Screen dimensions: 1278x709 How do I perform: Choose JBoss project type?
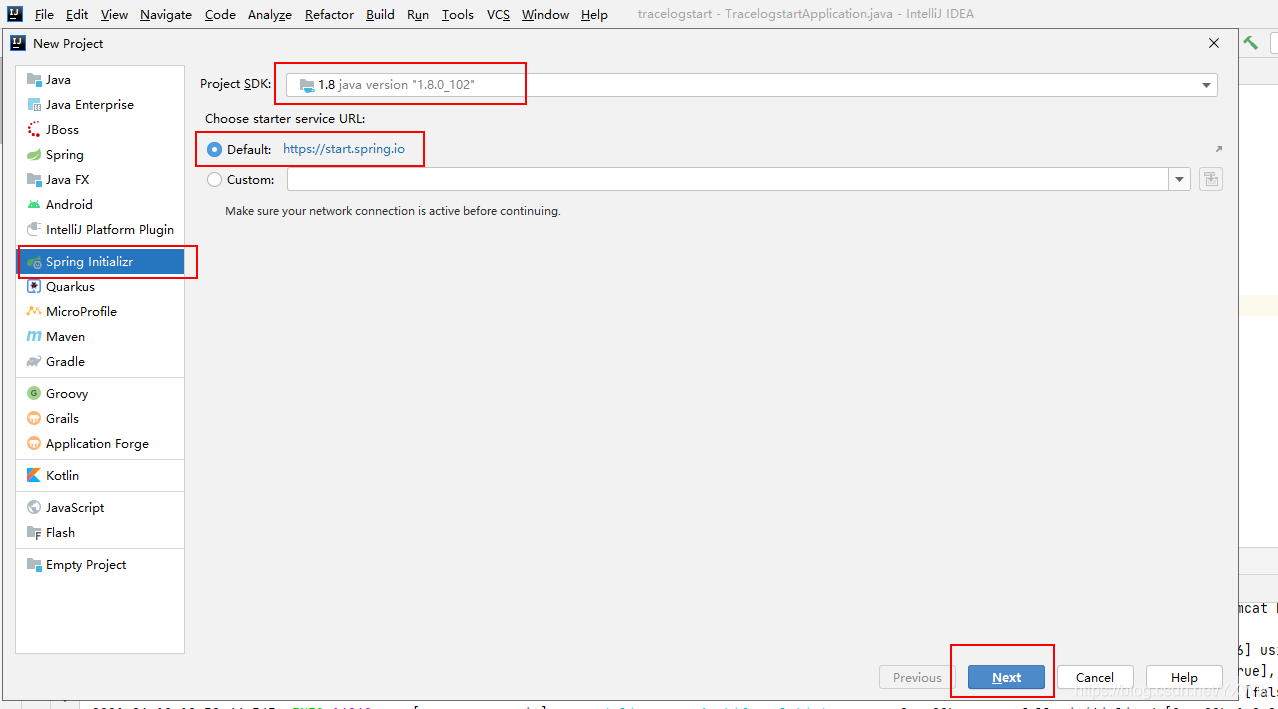click(100, 129)
